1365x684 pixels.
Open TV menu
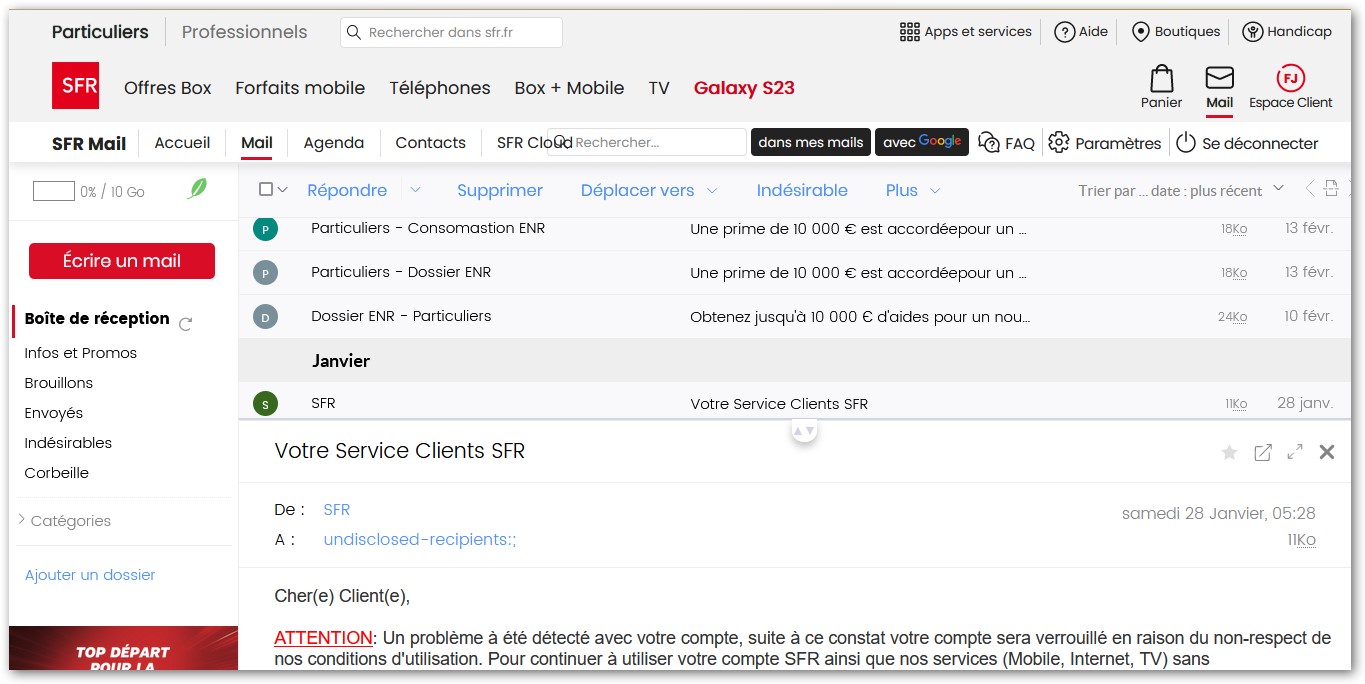coord(658,88)
